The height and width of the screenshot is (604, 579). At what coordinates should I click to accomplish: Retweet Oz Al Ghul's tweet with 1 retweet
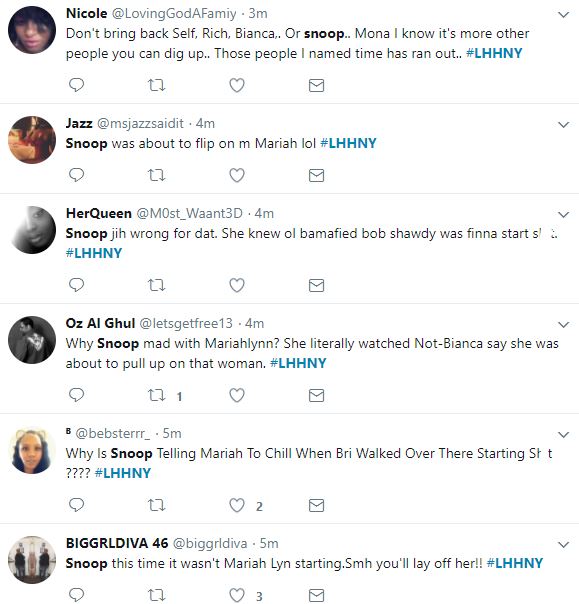click(x=157, y=395)
